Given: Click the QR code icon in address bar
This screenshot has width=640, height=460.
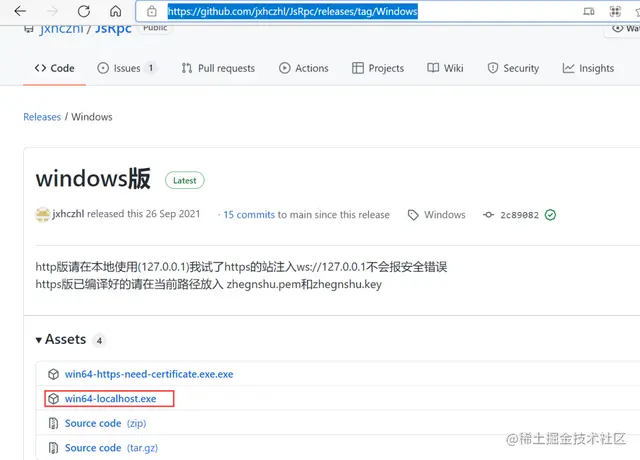Looking at the screenshot, I should pos(615,11).
